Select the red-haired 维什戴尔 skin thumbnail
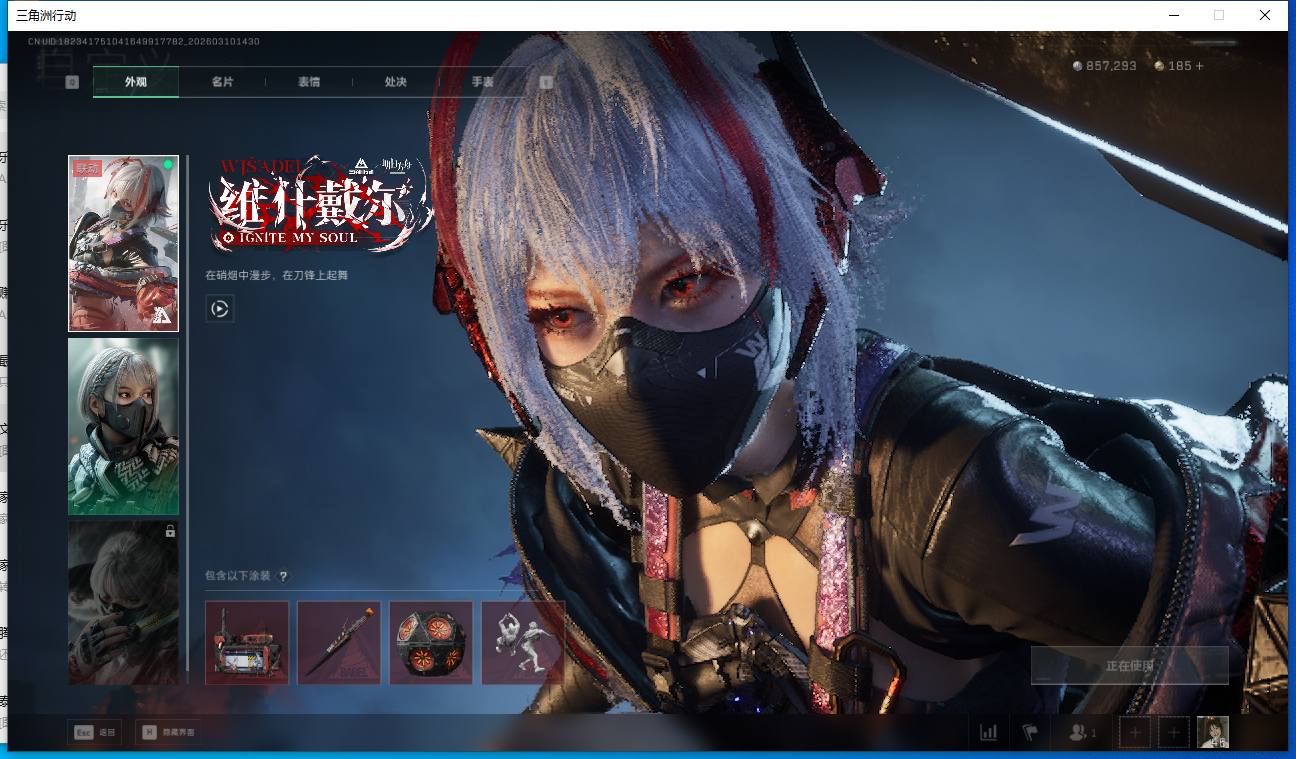 click(x=123, y=243)
